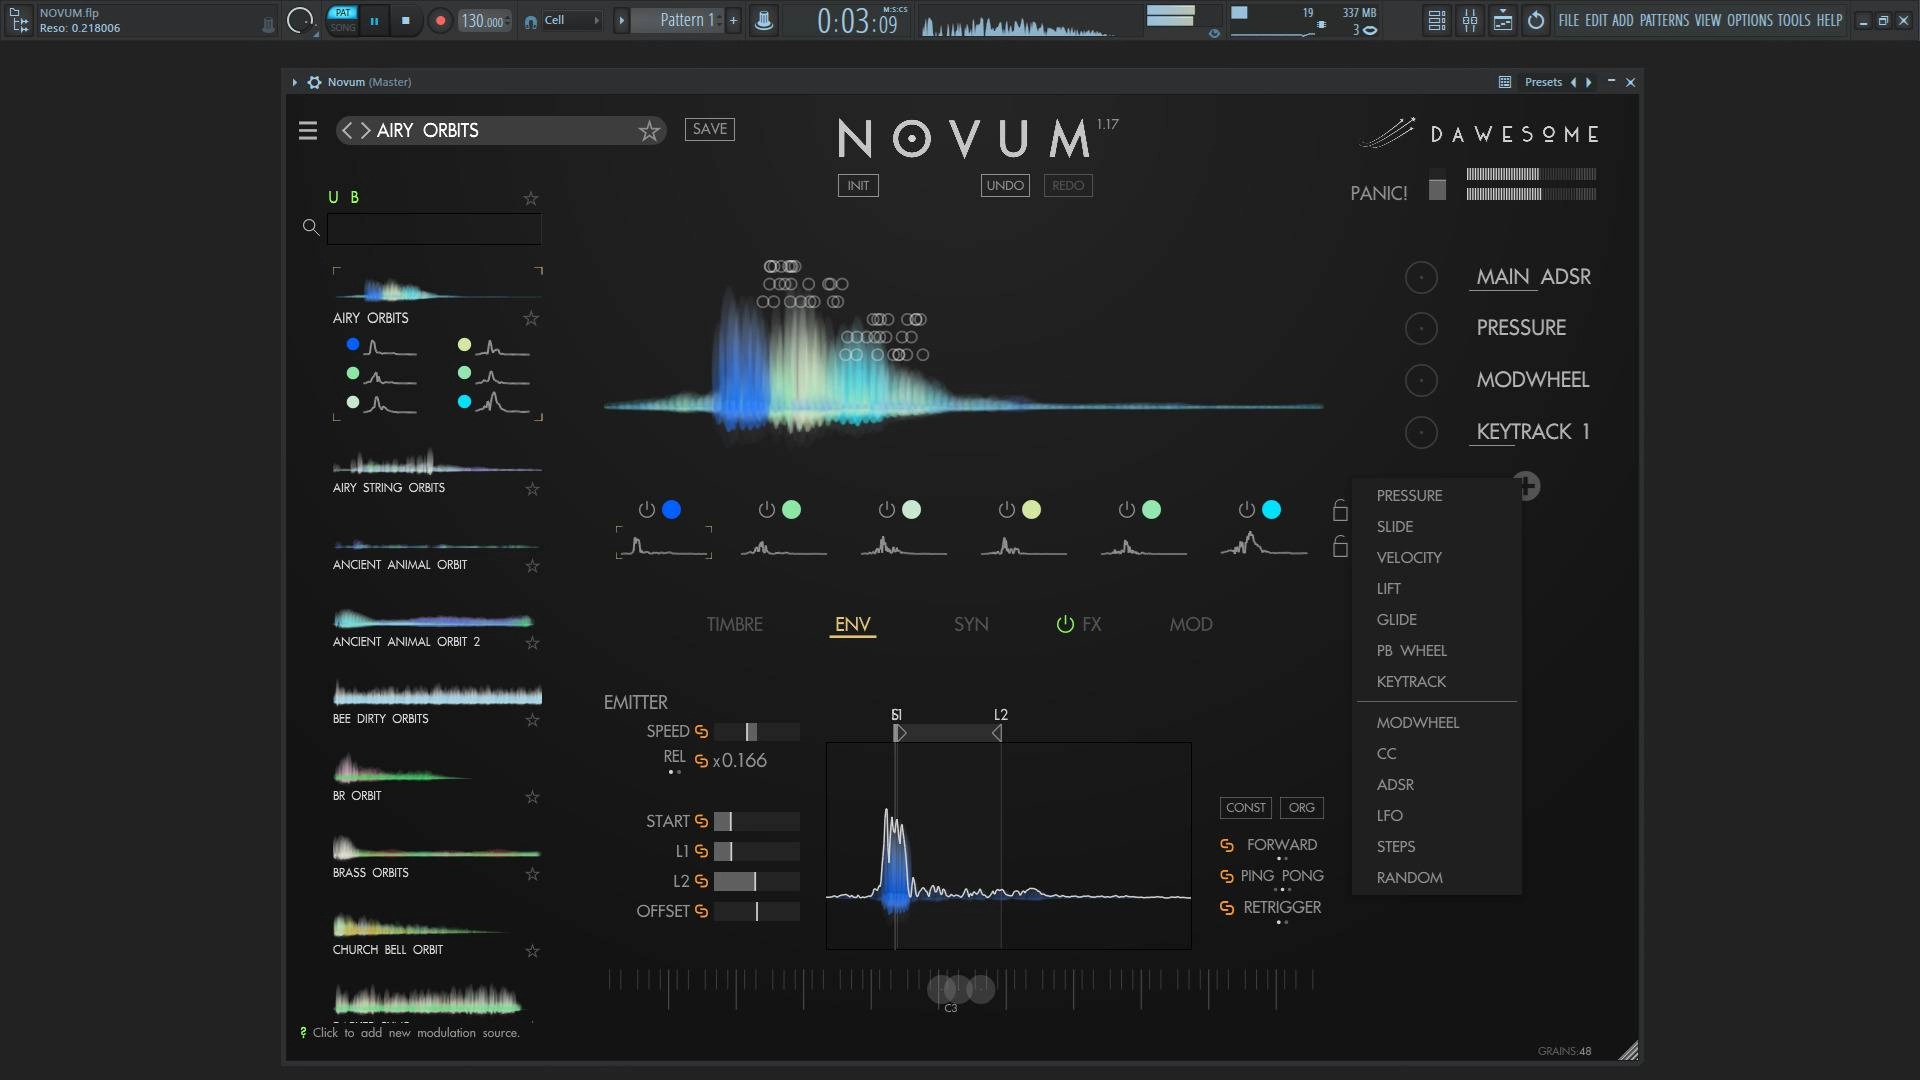Viewport: 1920px width, 1080px height.
Task: Open the Novum hamburger menu
Action: 308,131
